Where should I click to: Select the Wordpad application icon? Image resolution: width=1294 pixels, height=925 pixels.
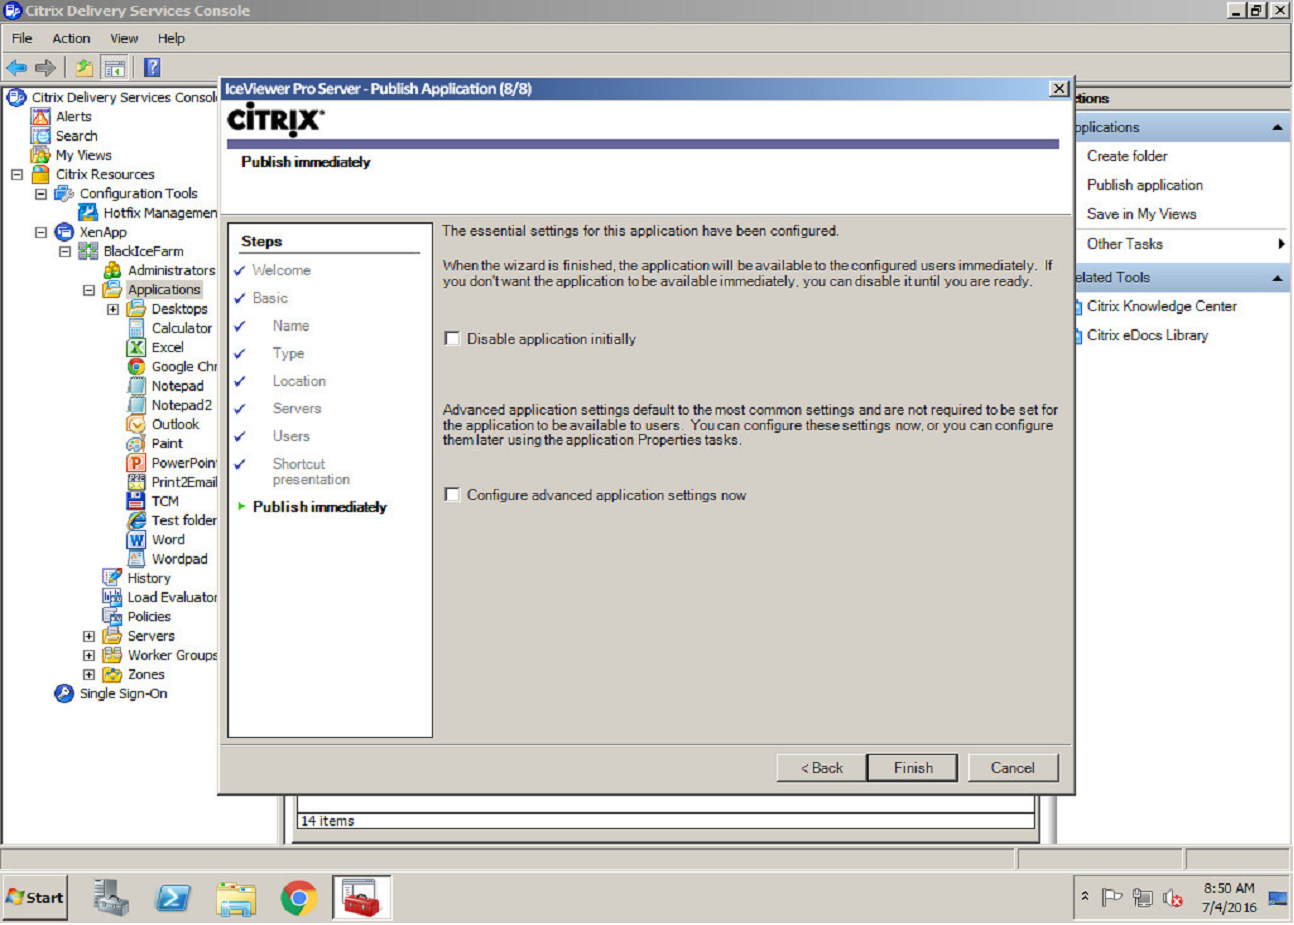(136, 559)
